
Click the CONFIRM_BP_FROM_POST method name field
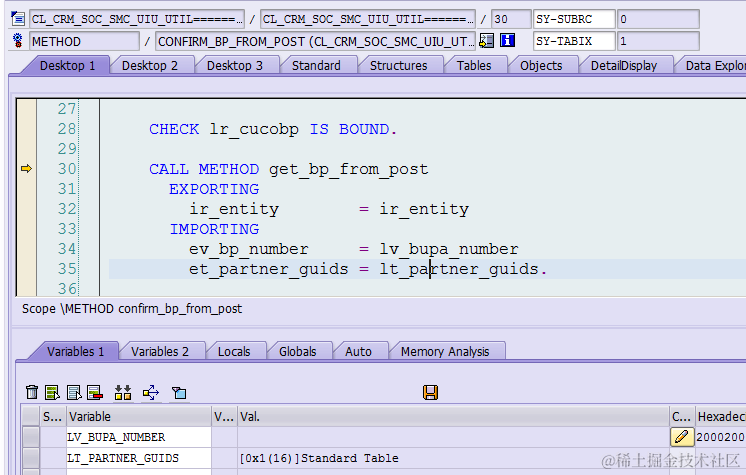pos(315,41)
